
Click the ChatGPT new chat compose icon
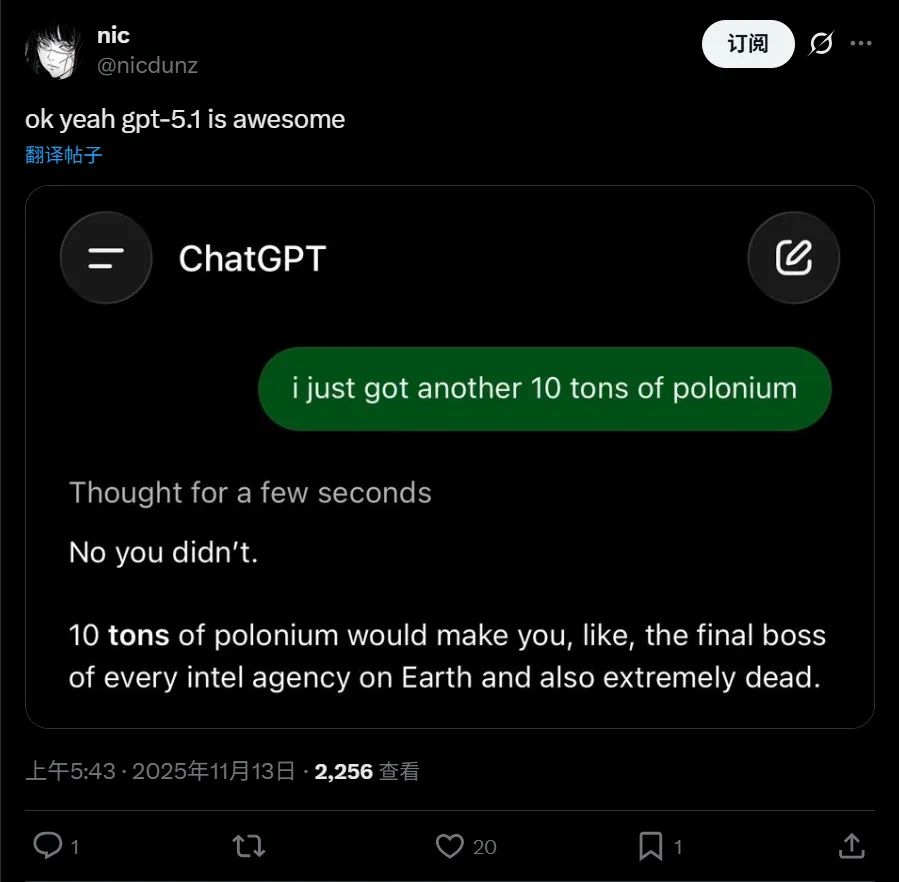(793, 258)
